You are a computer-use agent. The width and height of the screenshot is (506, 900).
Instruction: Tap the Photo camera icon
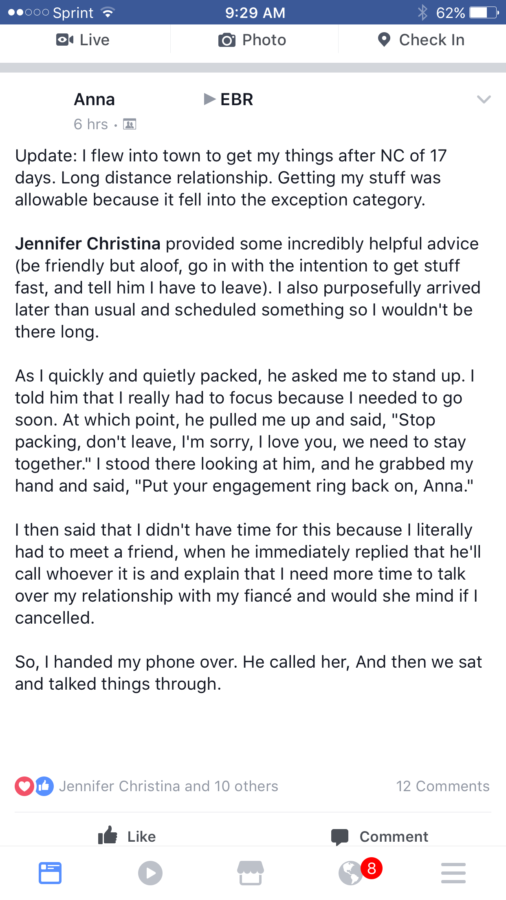click(227, 40)
